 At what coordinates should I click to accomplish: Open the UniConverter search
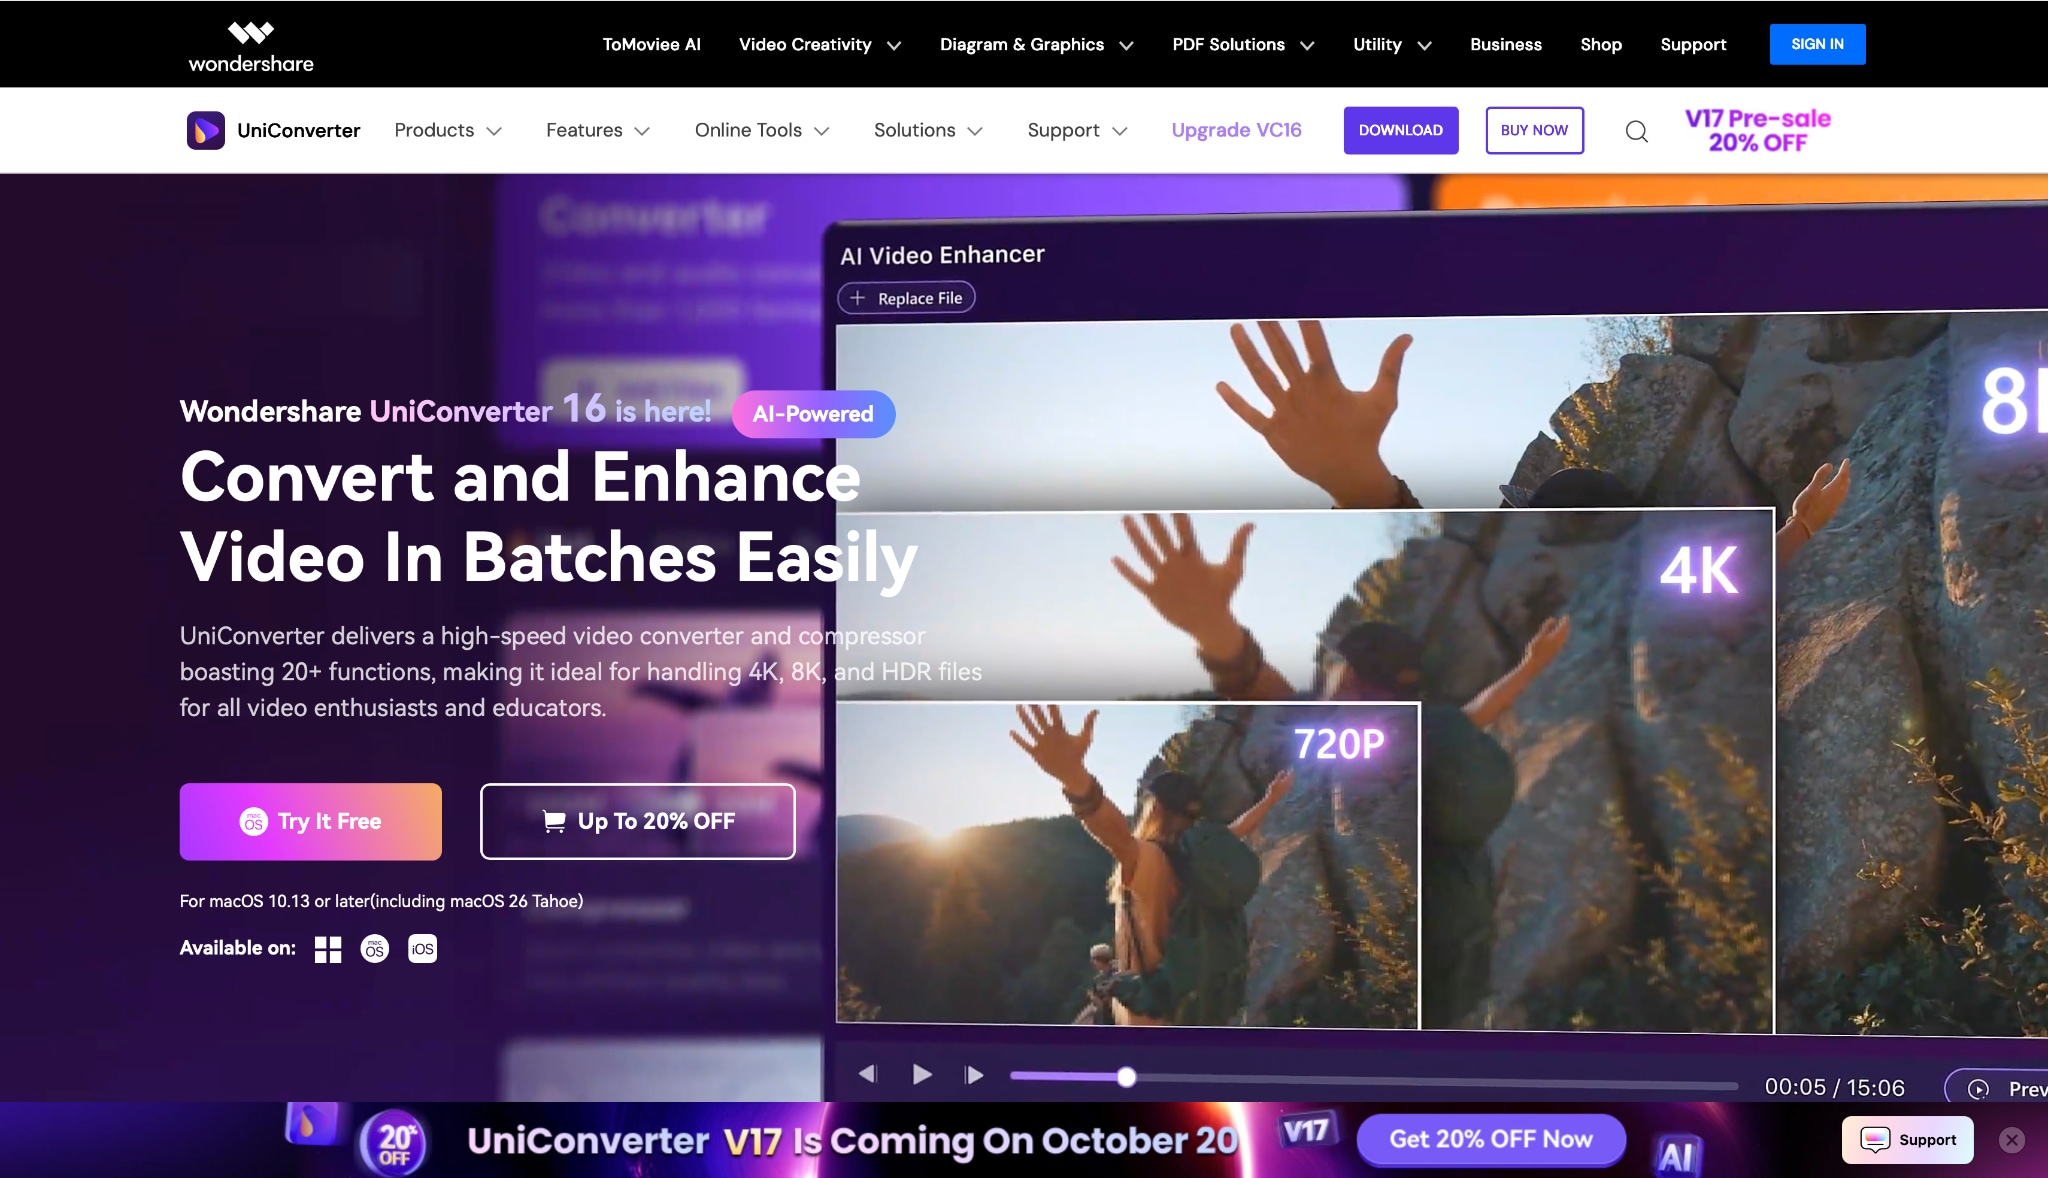1636,130
